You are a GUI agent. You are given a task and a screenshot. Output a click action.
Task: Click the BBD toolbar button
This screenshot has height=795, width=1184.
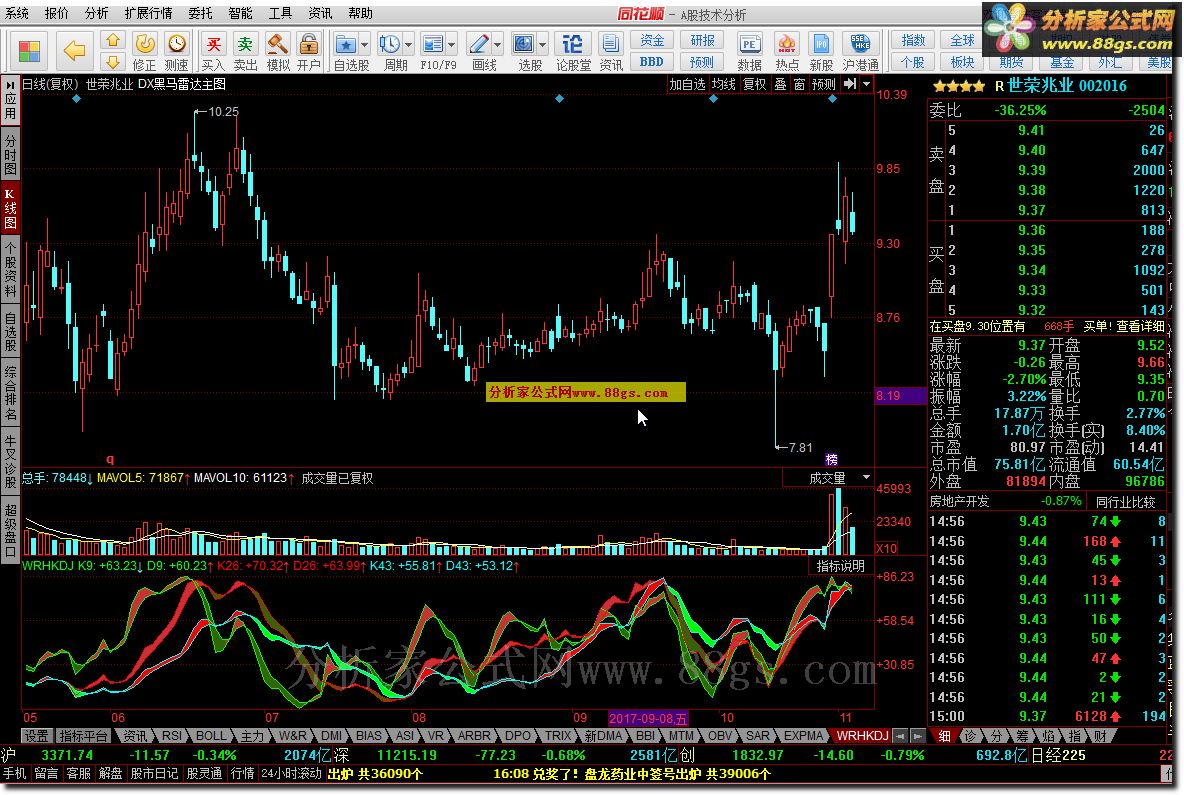coord(652,62)
